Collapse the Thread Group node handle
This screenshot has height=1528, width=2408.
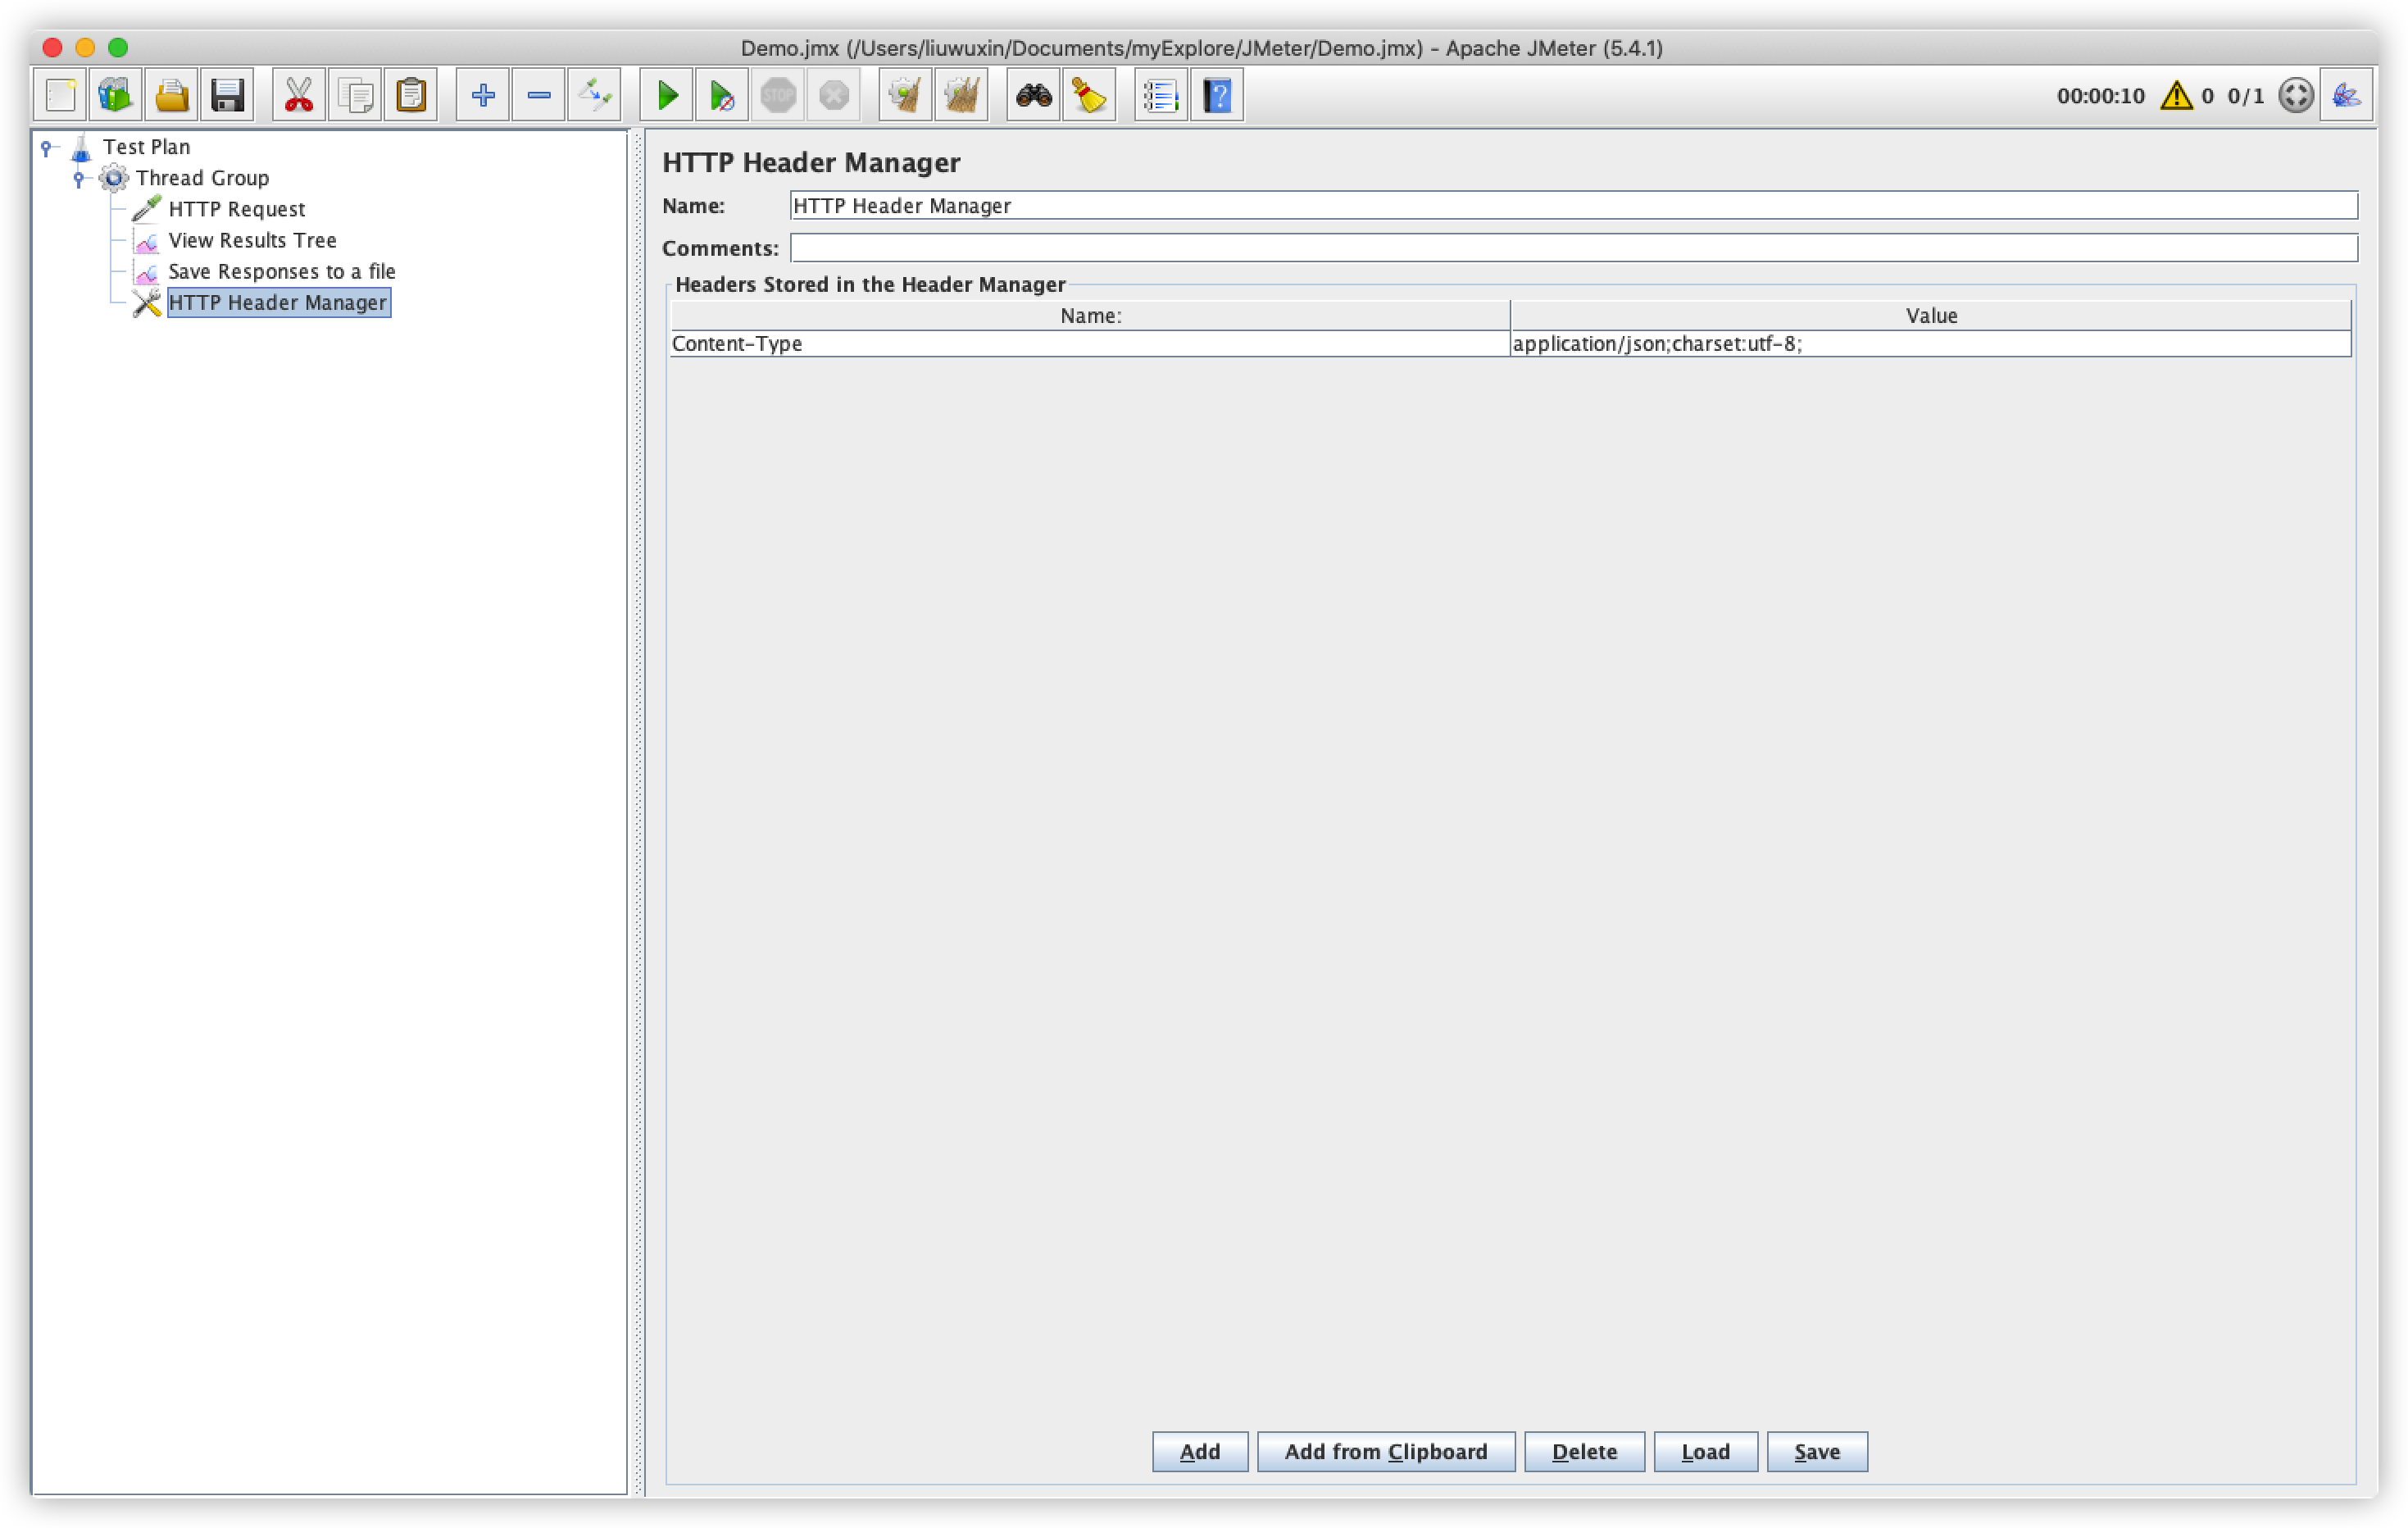(x=79, y=179)
